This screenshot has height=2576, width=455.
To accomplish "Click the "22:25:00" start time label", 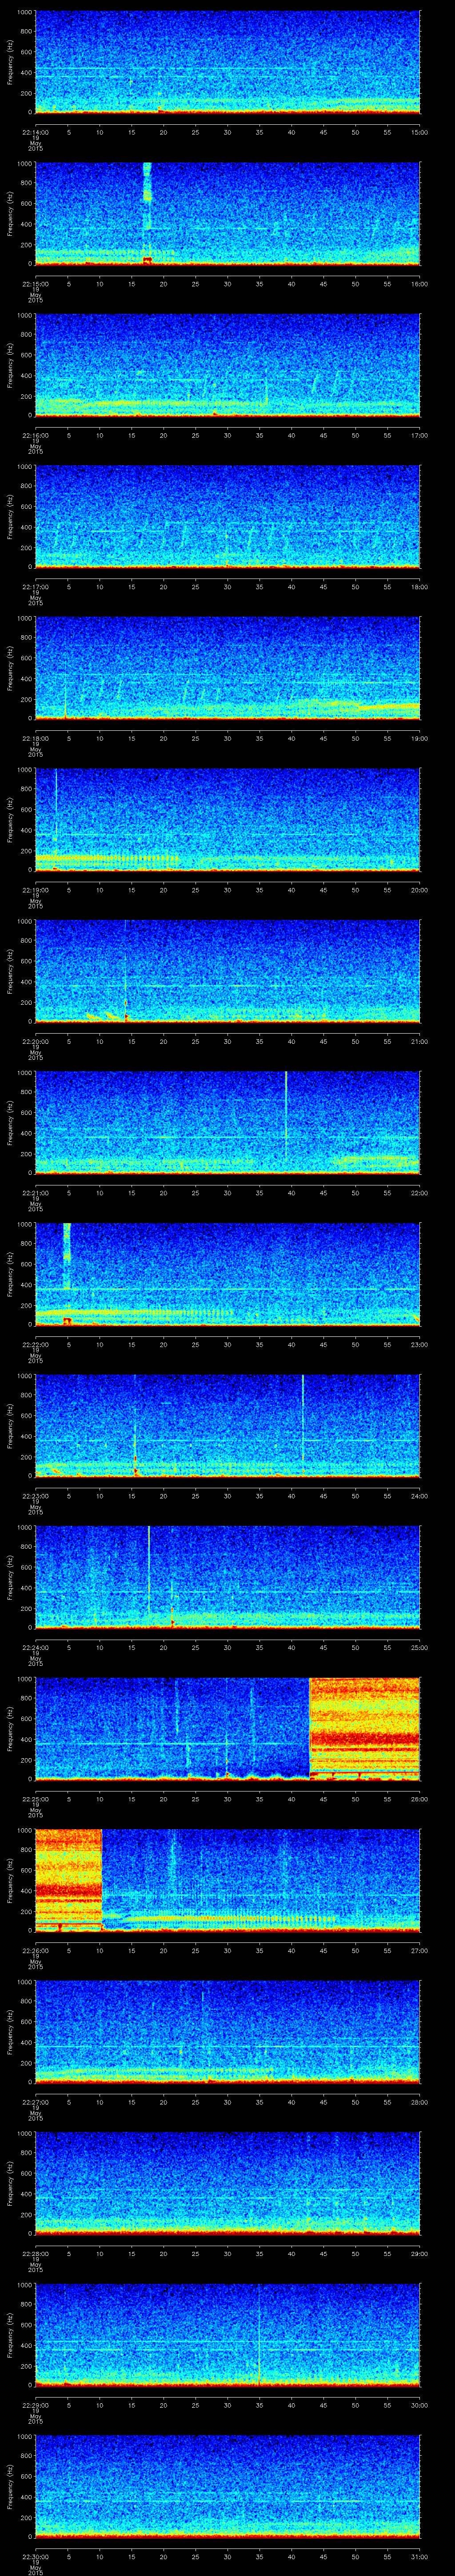I will click(x=36, y=1799).
